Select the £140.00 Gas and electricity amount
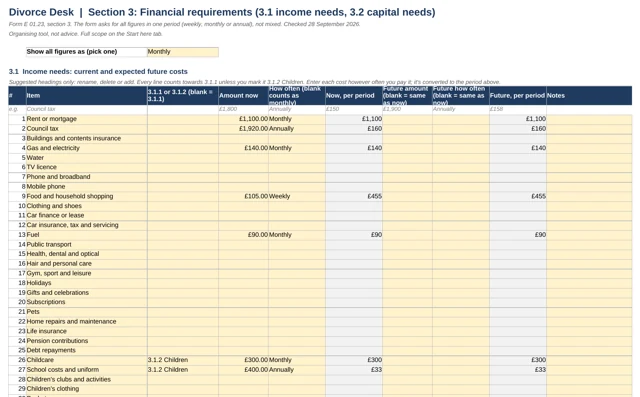Screen dimensions: 640x397 coord(243,148)
